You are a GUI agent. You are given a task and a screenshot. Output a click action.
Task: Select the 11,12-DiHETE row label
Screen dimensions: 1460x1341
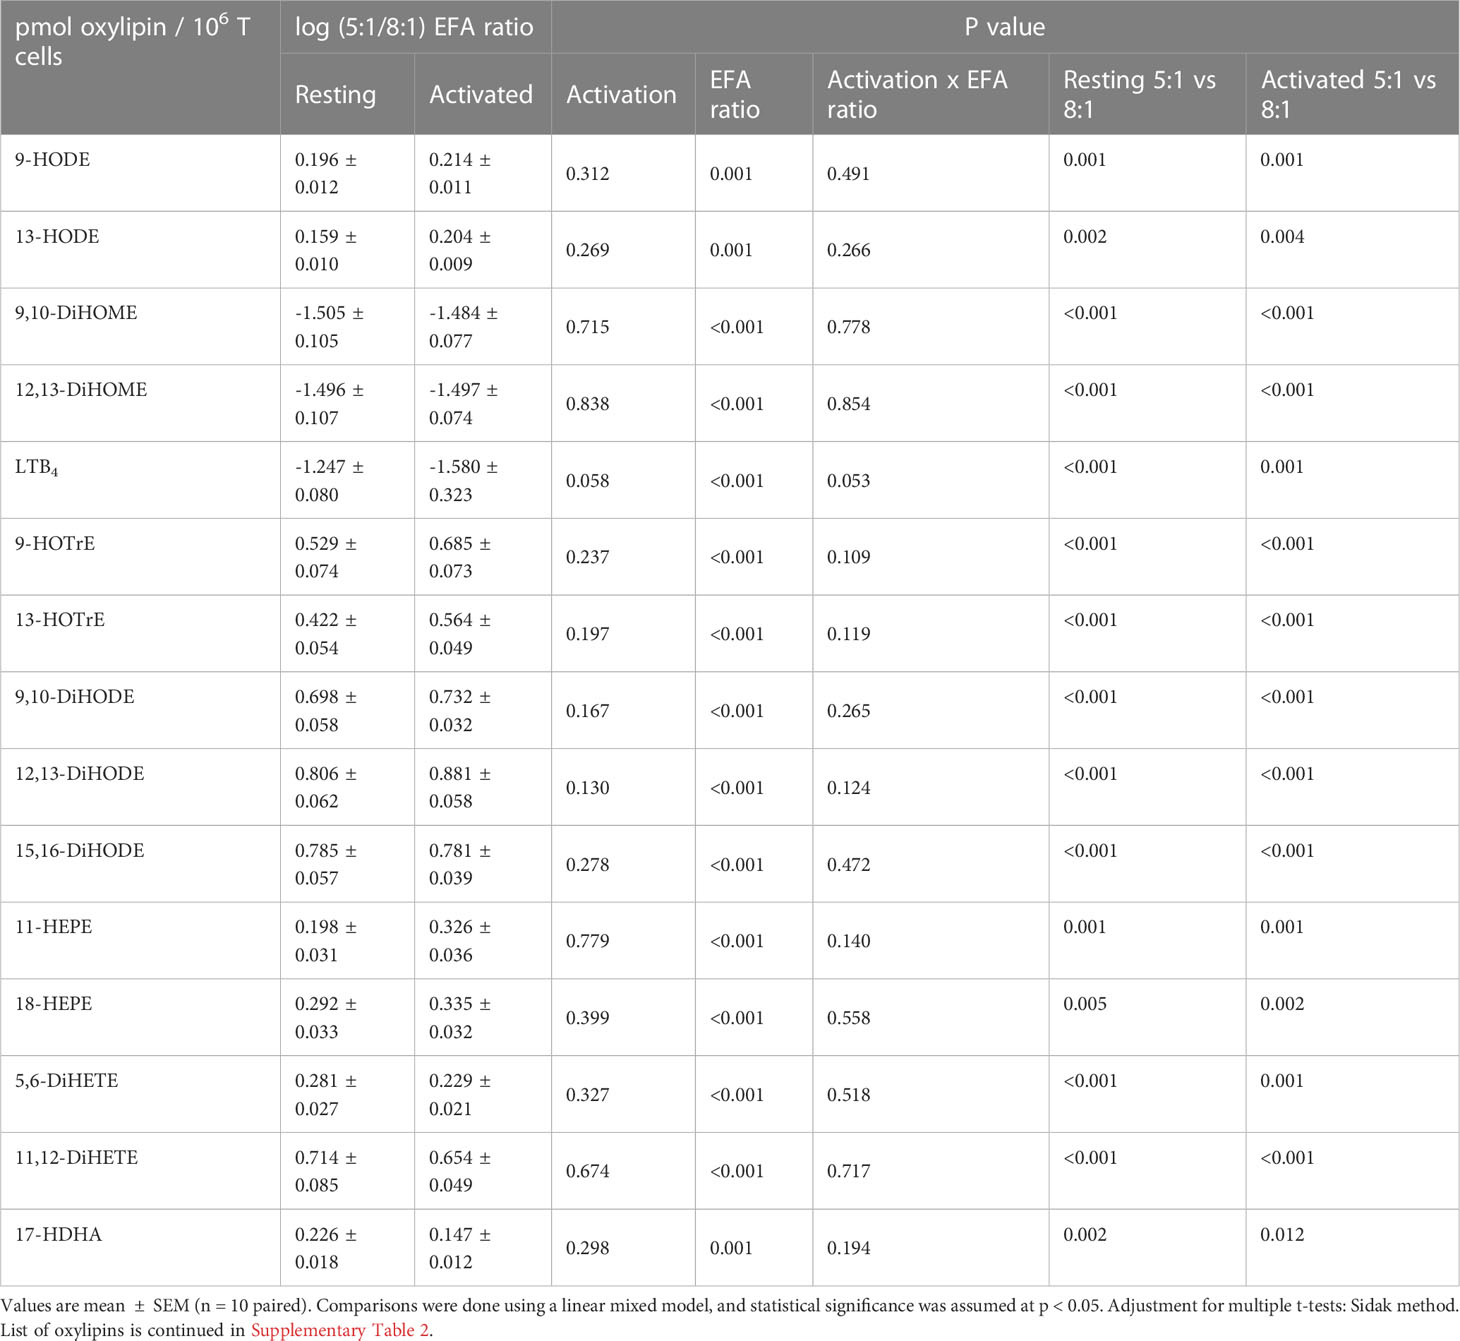click(x=77, y=1158)
